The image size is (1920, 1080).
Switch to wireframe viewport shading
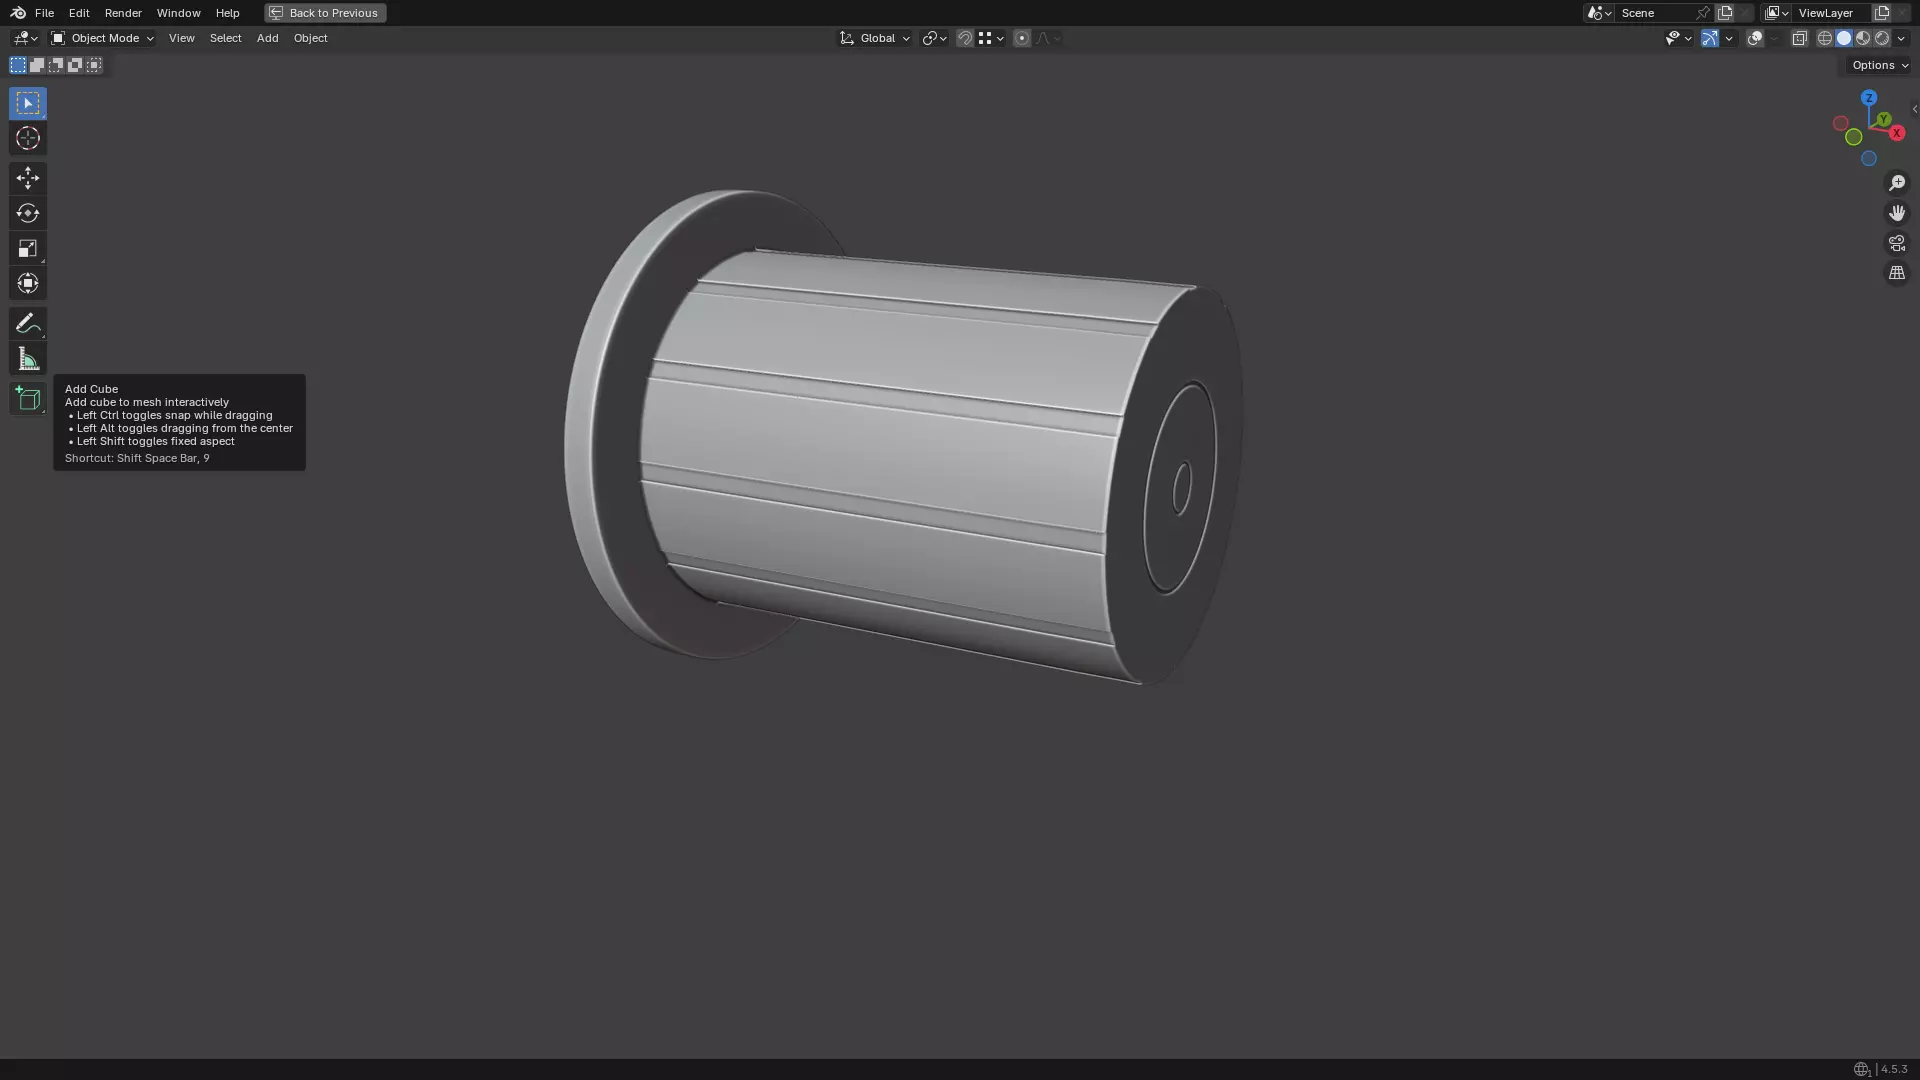tap(1824, 38)
